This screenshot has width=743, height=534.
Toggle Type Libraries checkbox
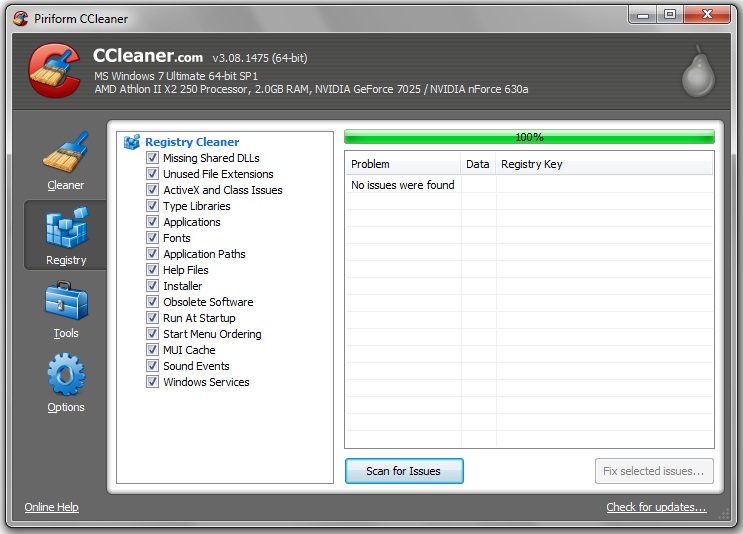[152, 206]
